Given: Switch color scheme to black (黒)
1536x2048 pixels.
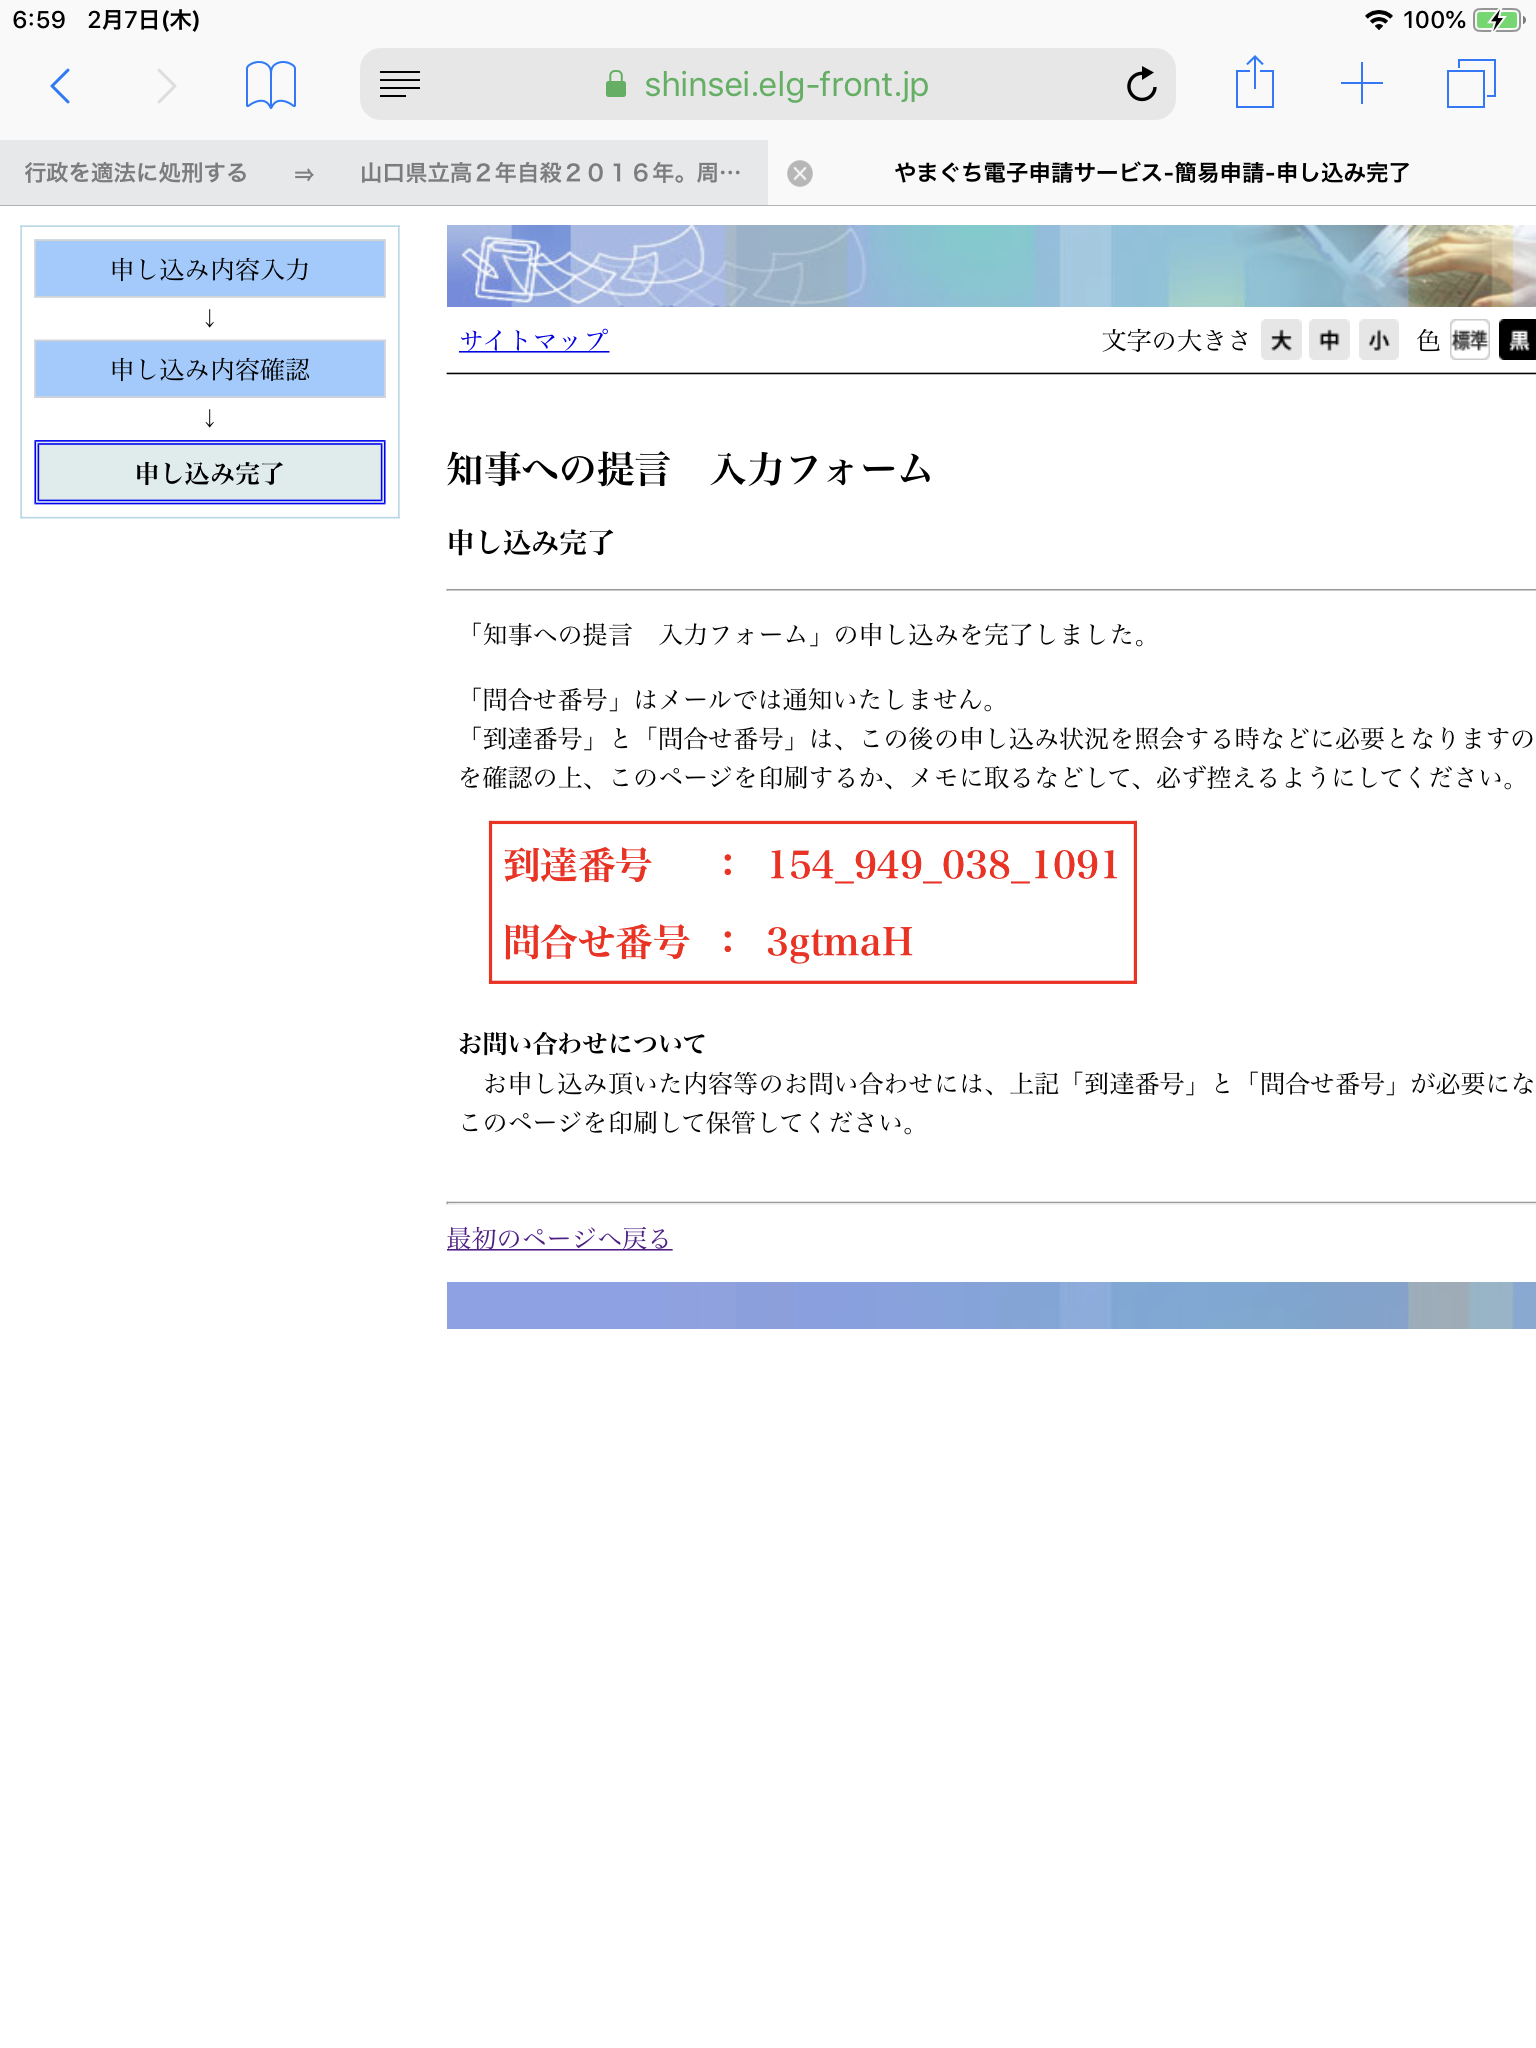Looking at the screenshot, I should coord(1518,341).
